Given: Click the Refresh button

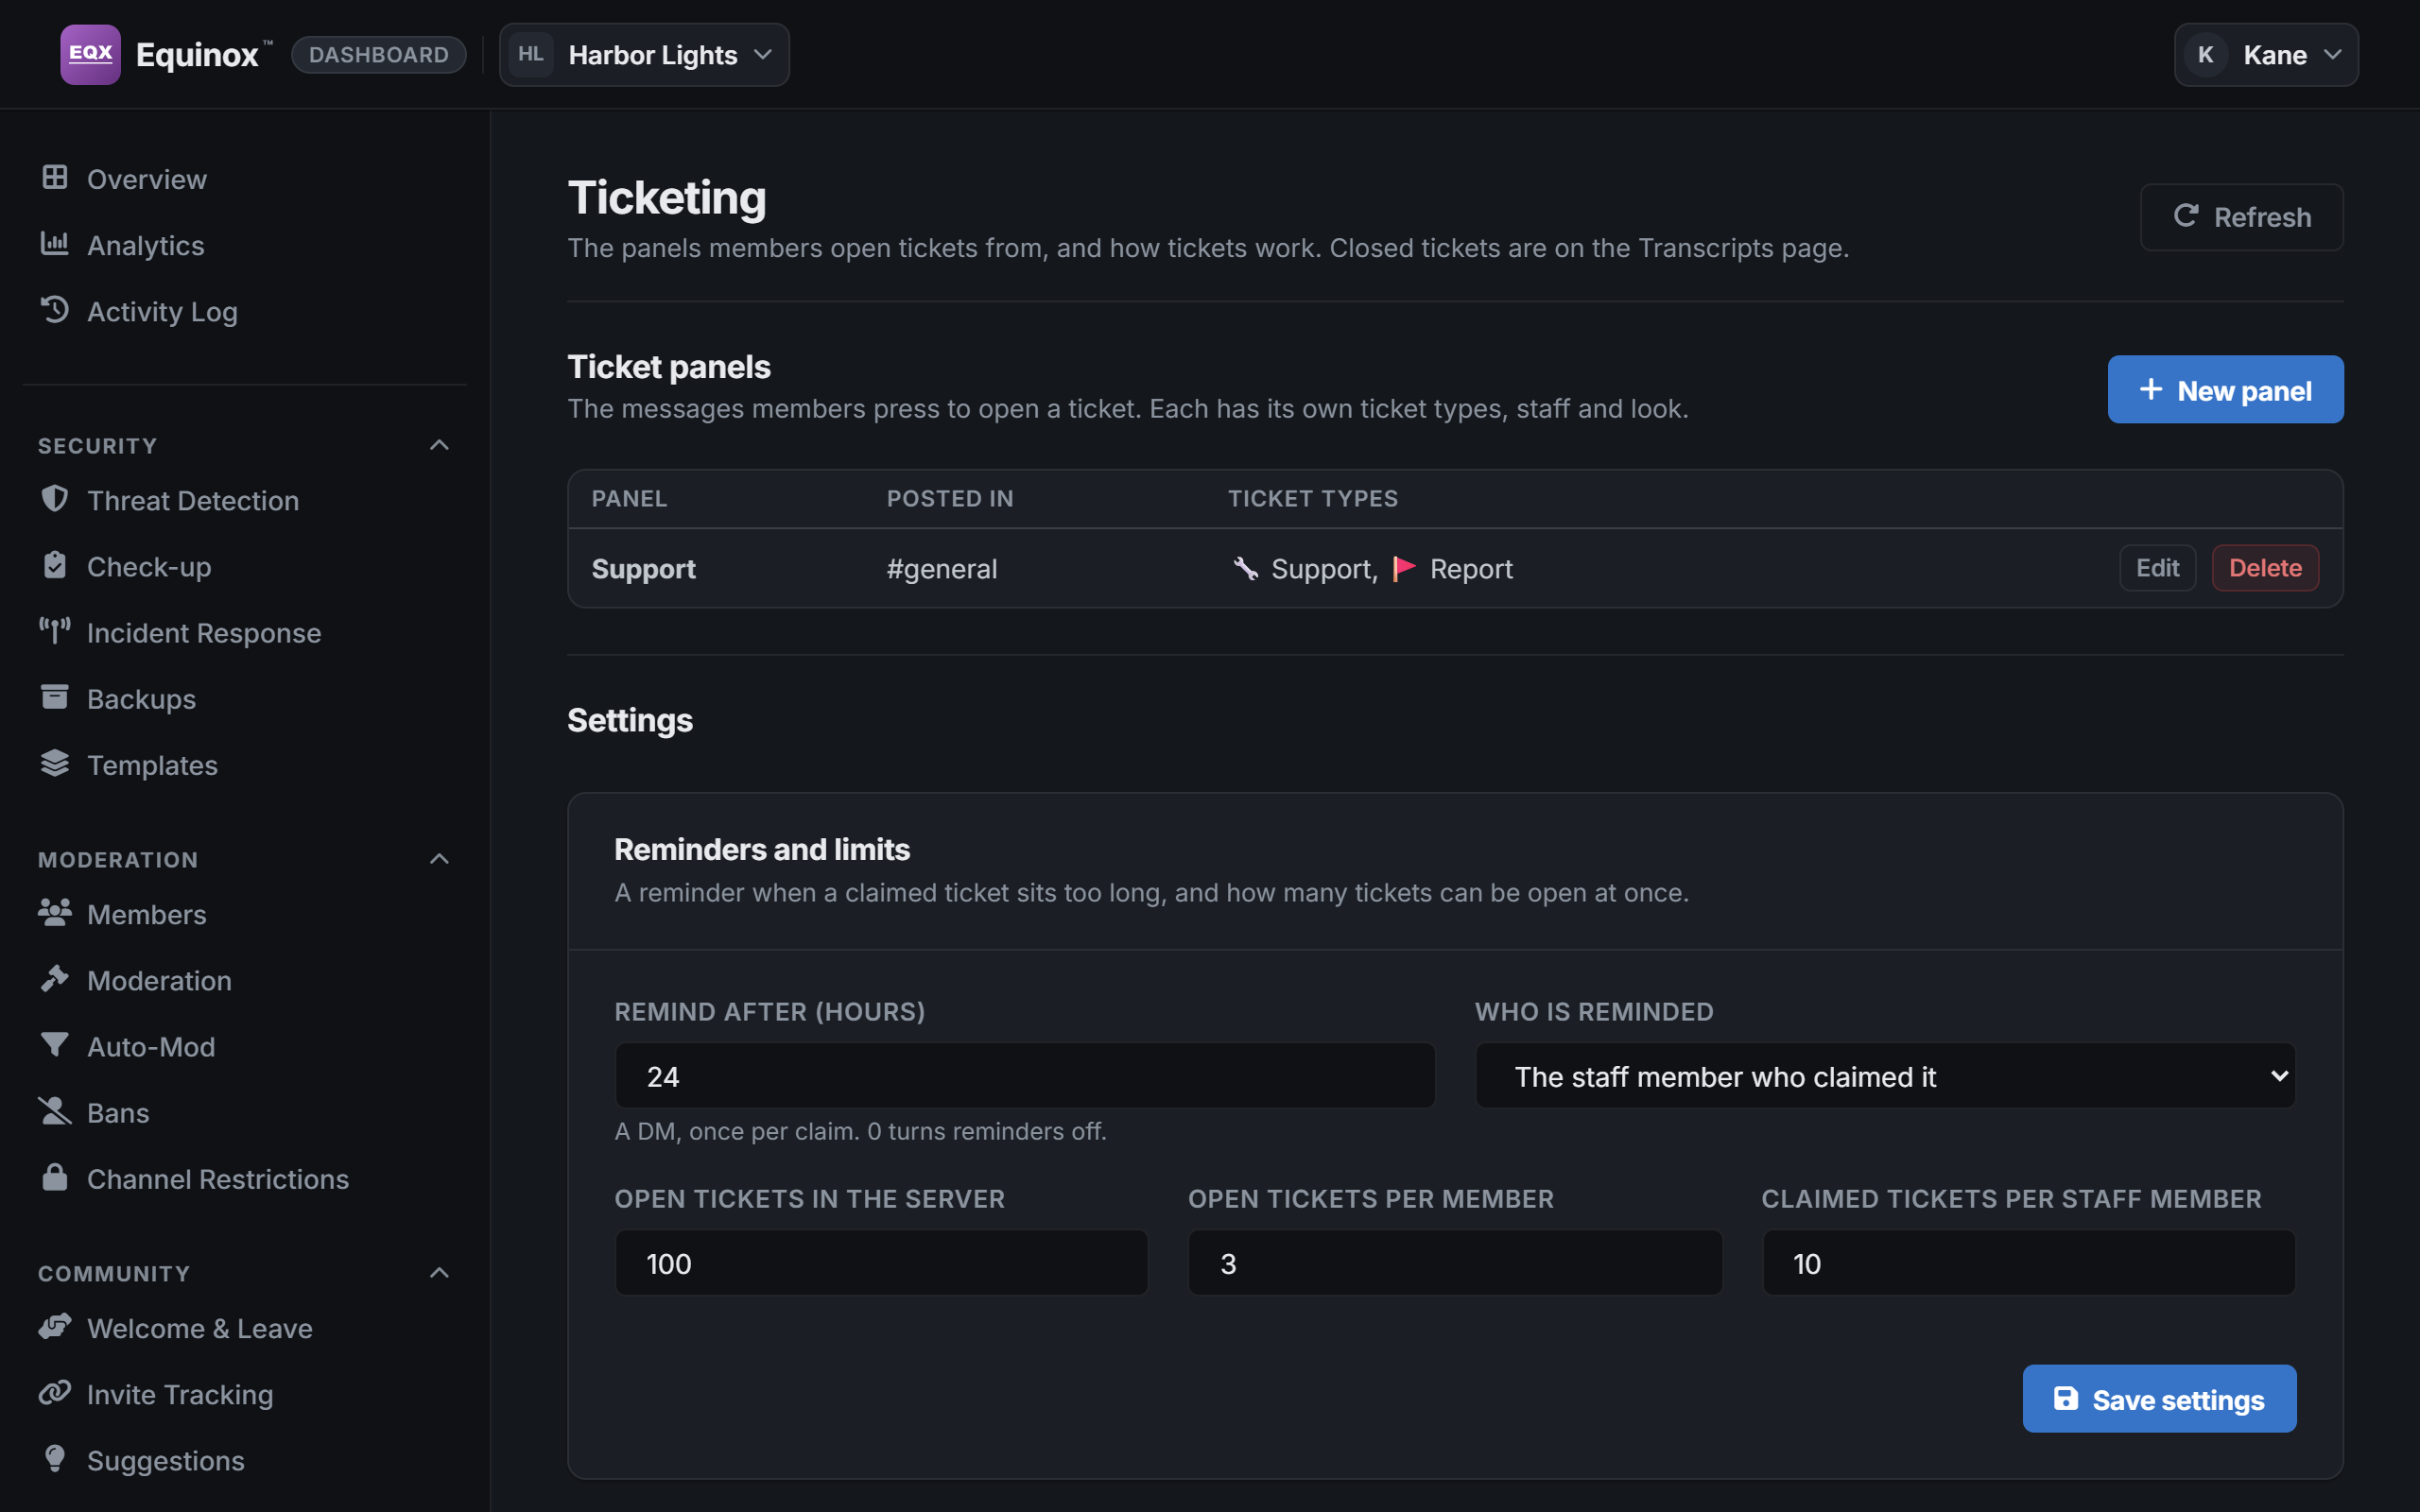Looking at the screenshot, I should [2241, 217].
